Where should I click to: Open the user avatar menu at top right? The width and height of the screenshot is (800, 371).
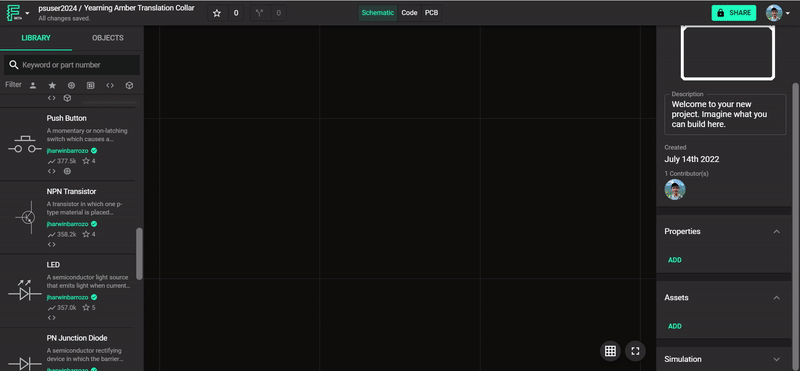pos(778,13)
